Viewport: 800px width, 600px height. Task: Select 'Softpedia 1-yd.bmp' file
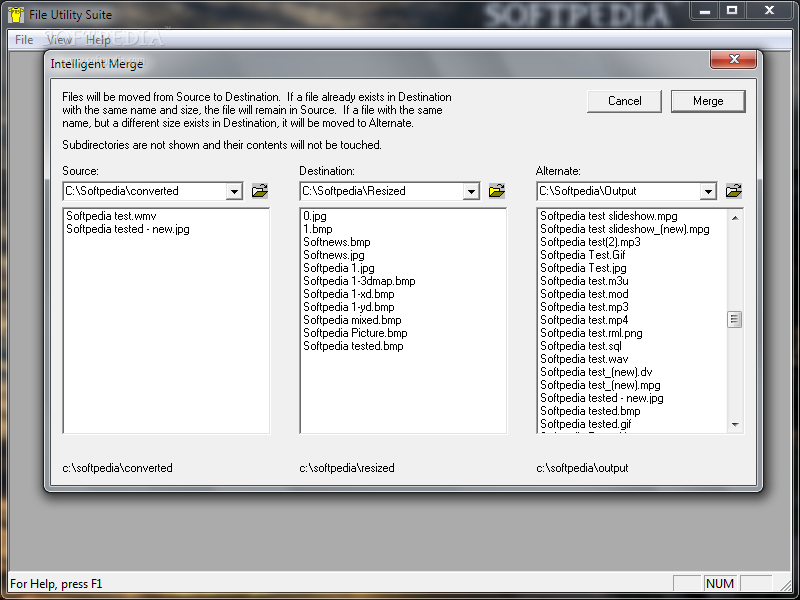pos(348,307)
